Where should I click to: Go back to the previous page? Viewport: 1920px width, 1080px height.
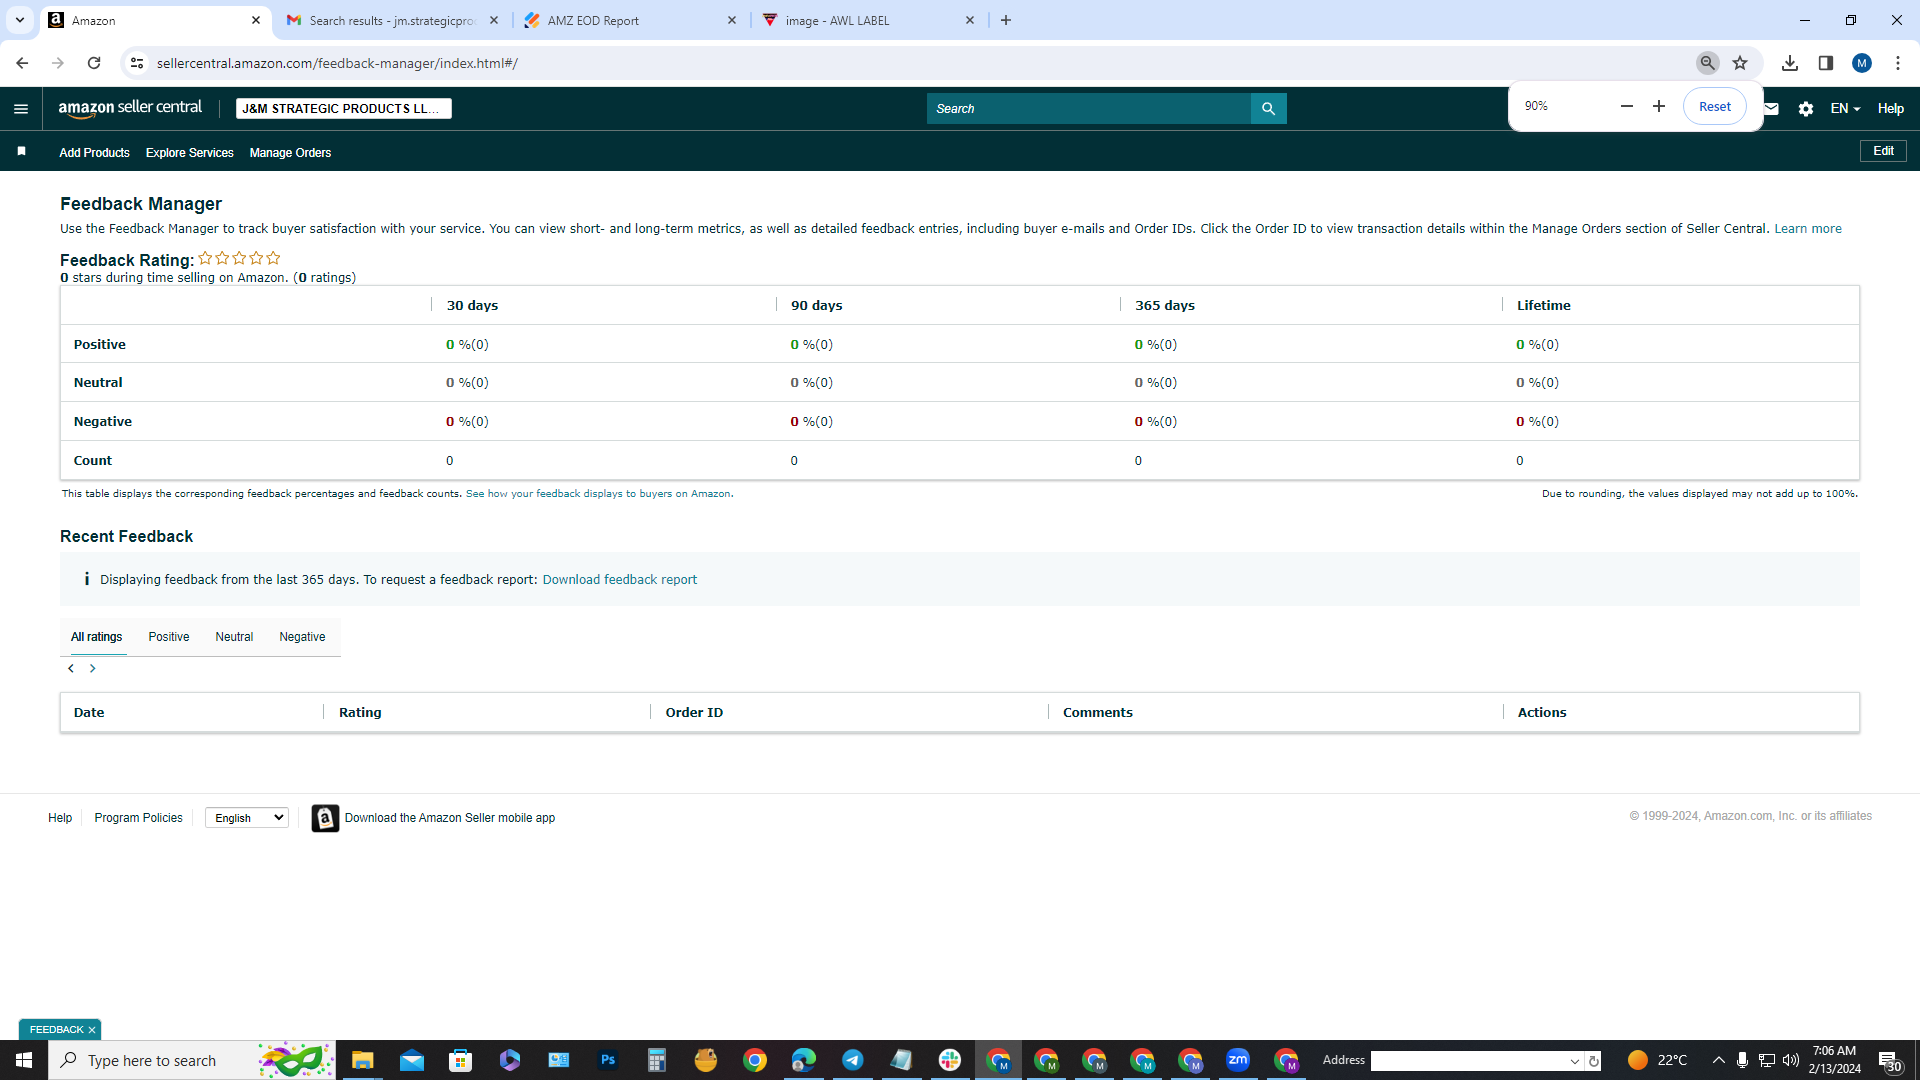pos(22,63)
